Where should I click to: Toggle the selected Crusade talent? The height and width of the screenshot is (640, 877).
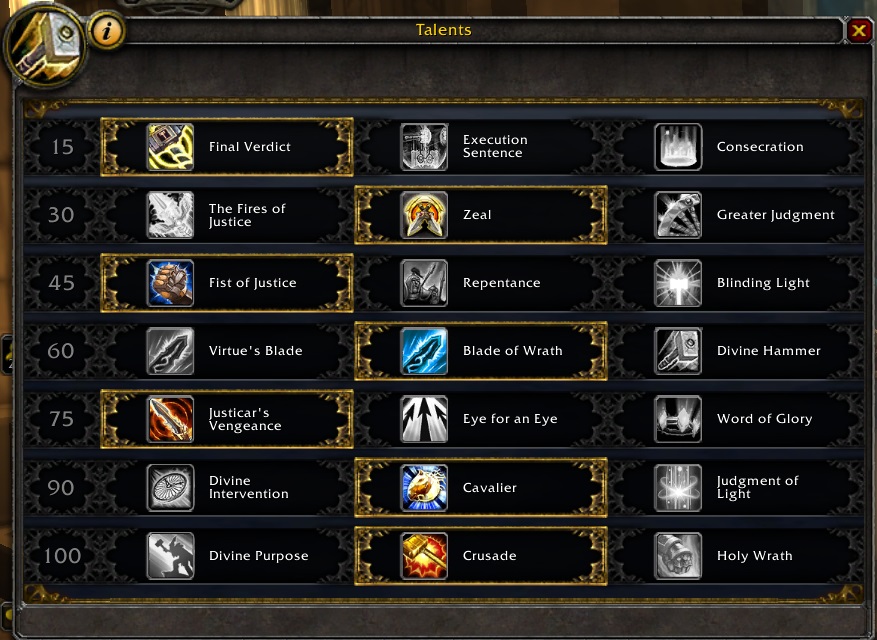tap(480, 556)
